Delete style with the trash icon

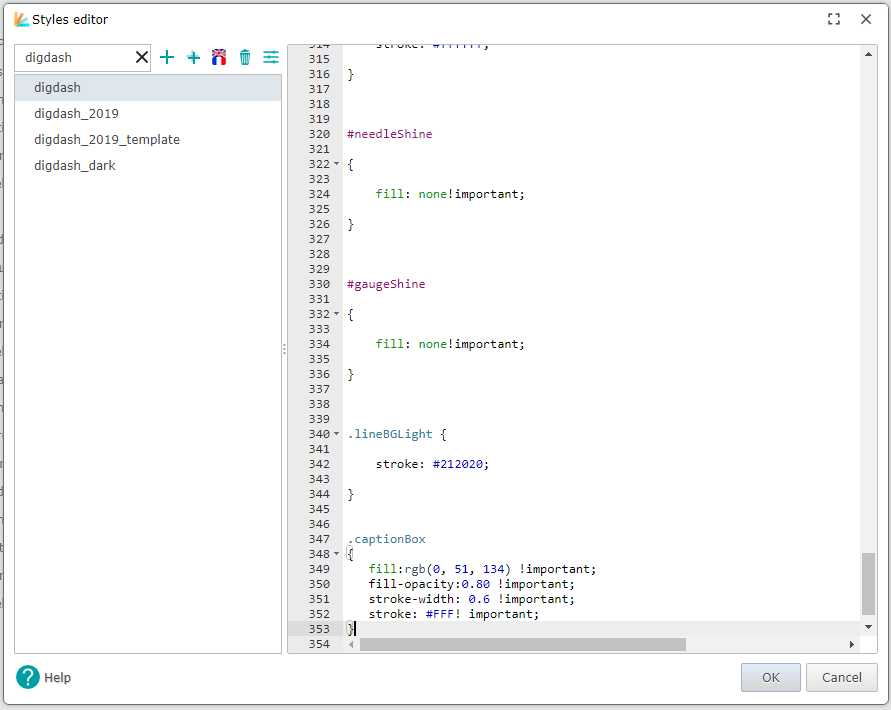pyautogui.click(x=245, y=57)
